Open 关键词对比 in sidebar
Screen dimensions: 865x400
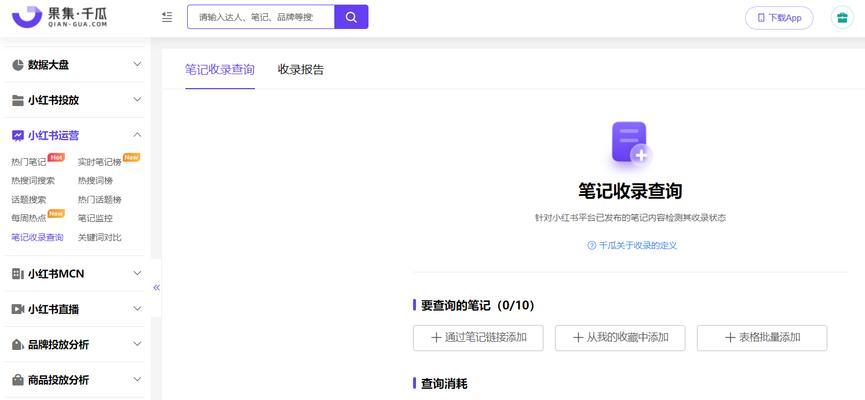99,238
